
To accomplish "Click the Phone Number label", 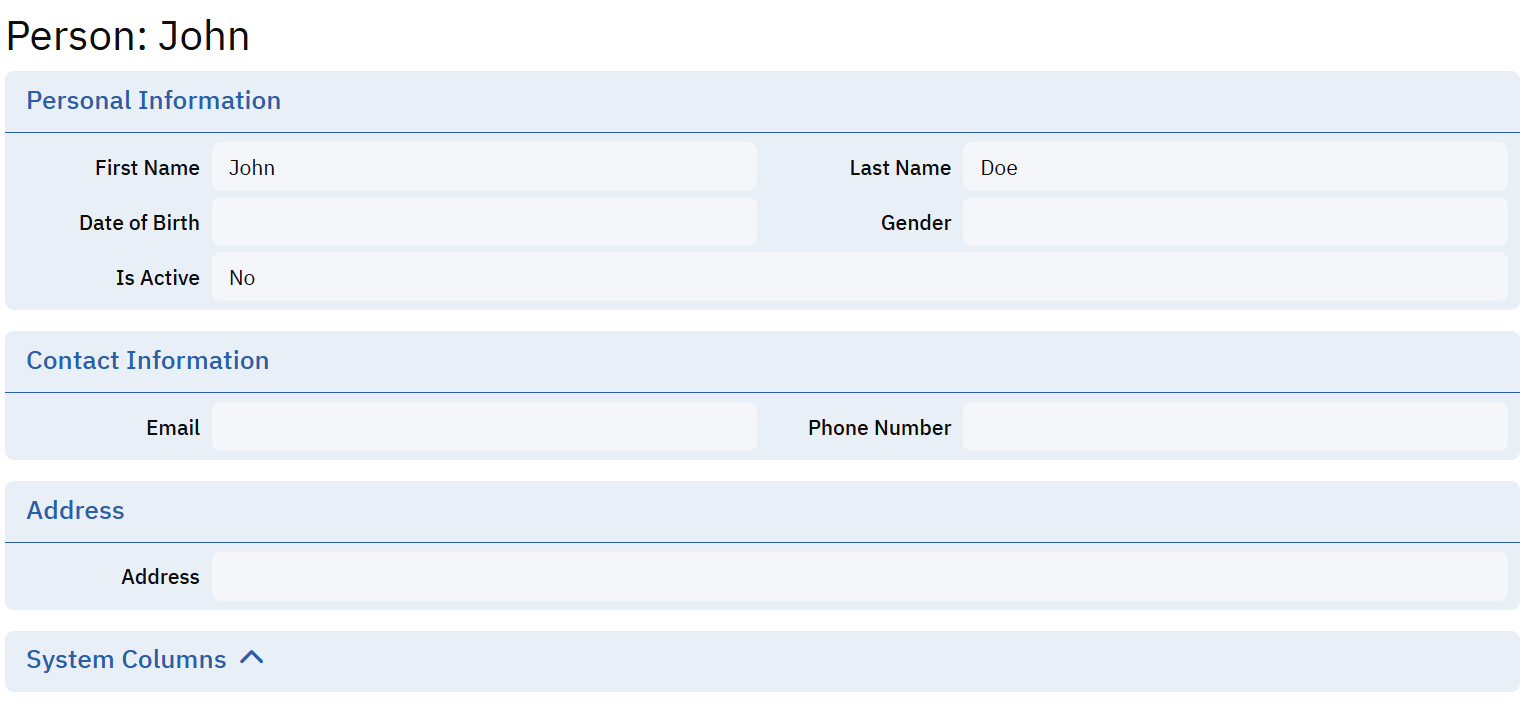I will coord(879,428).
